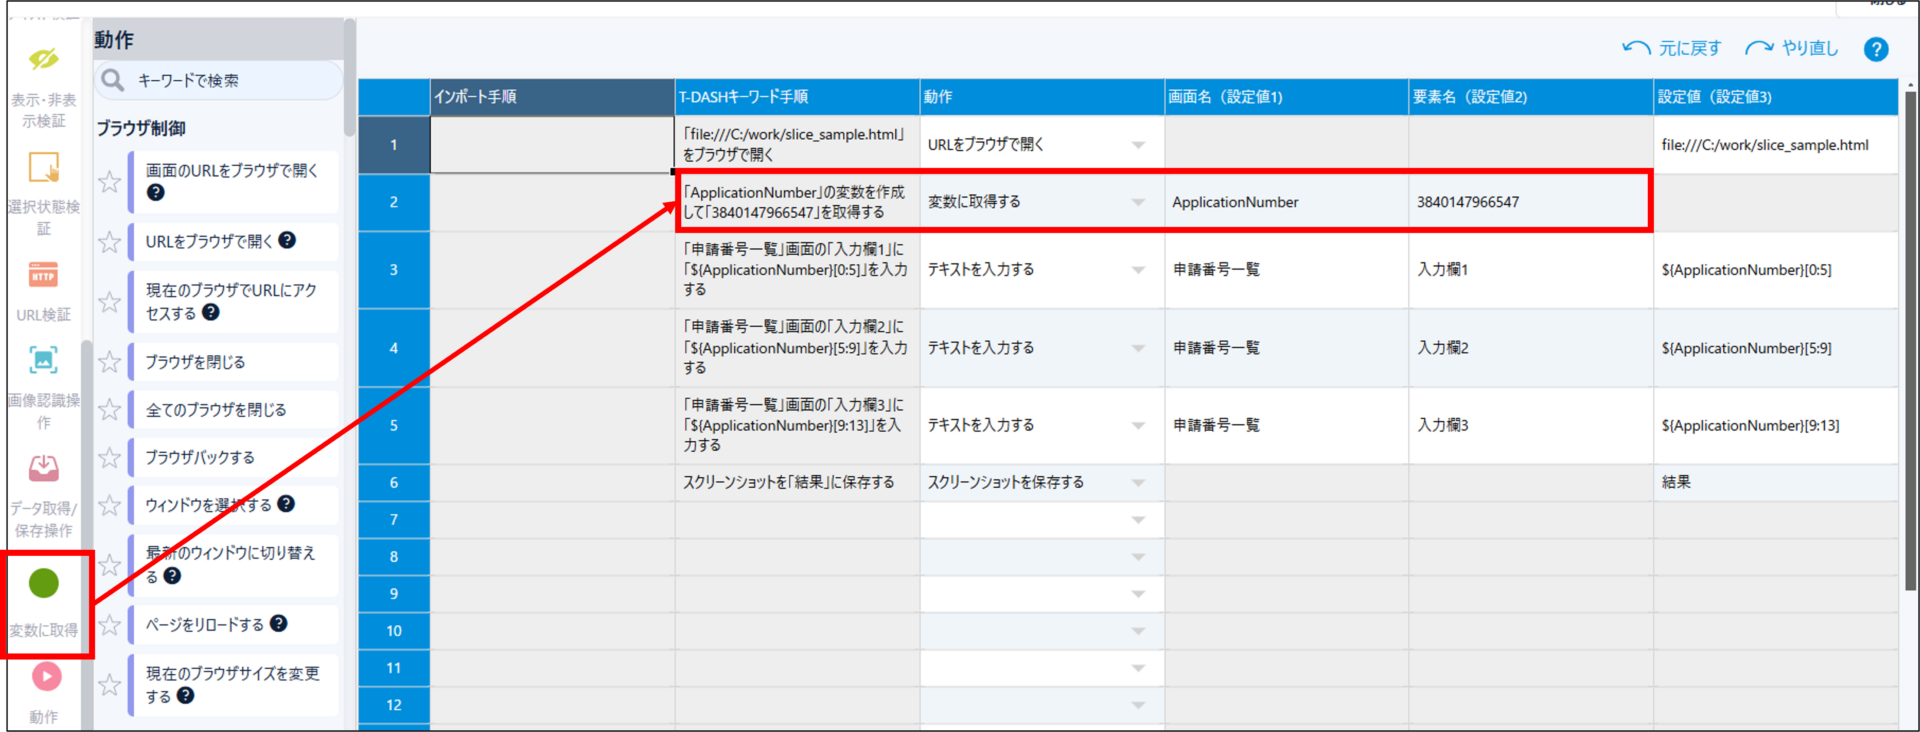
Task: Open the empty 動作 dropdown in row 9
Action: click(1138, 594)
